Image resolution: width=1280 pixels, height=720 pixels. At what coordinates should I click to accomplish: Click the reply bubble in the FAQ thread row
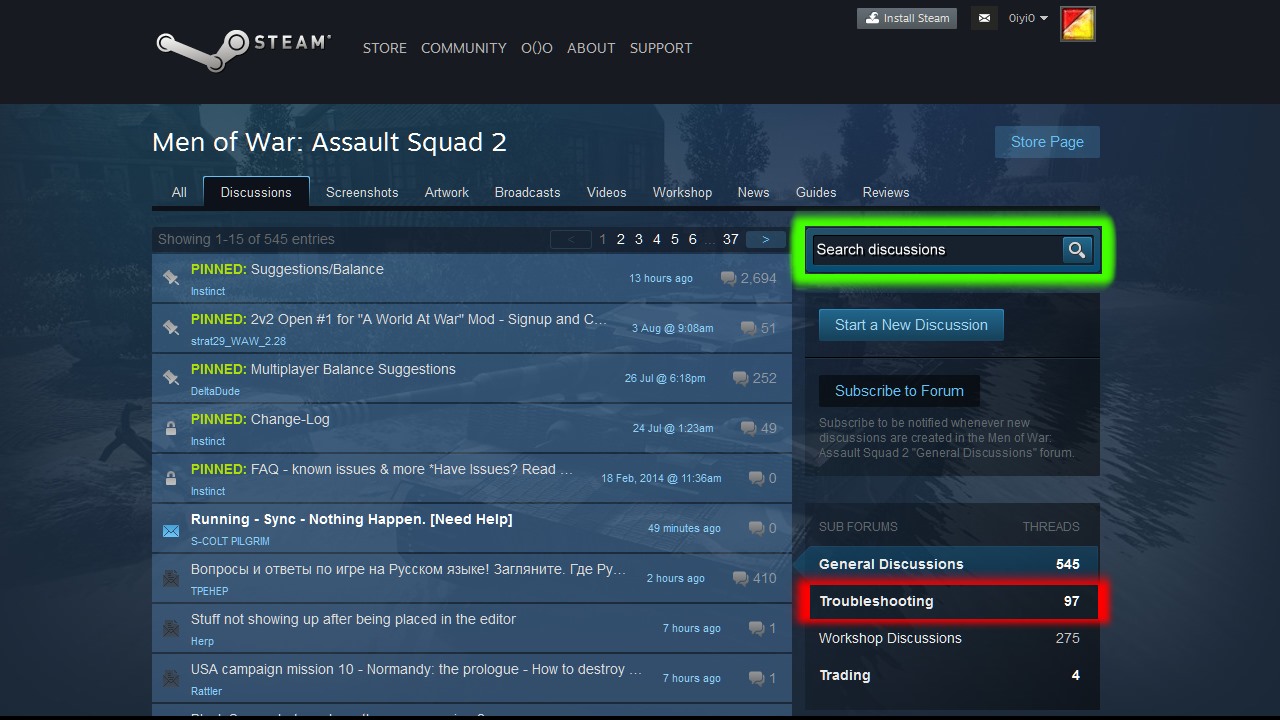pyautogui.click(x=756, y=478)
